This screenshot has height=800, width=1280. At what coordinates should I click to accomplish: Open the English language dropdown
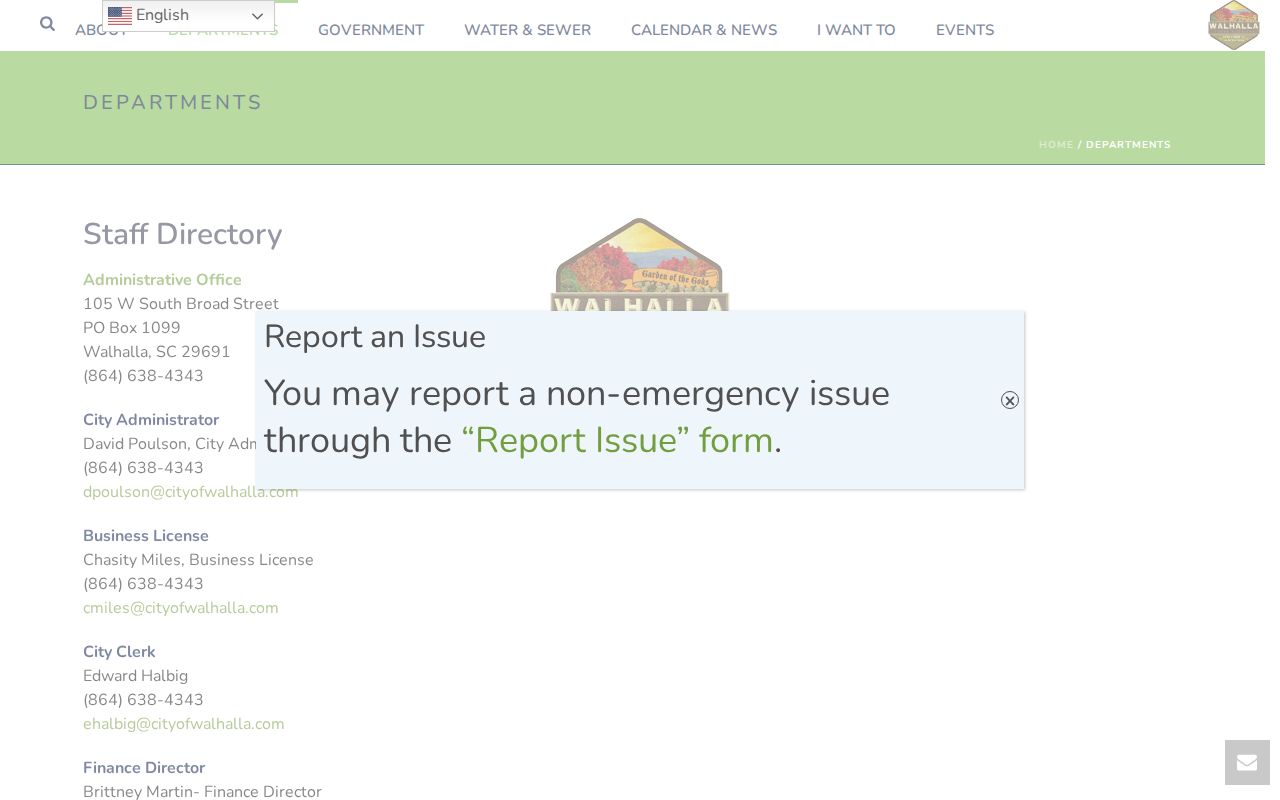pyautogui.click(x=188, y=16)
